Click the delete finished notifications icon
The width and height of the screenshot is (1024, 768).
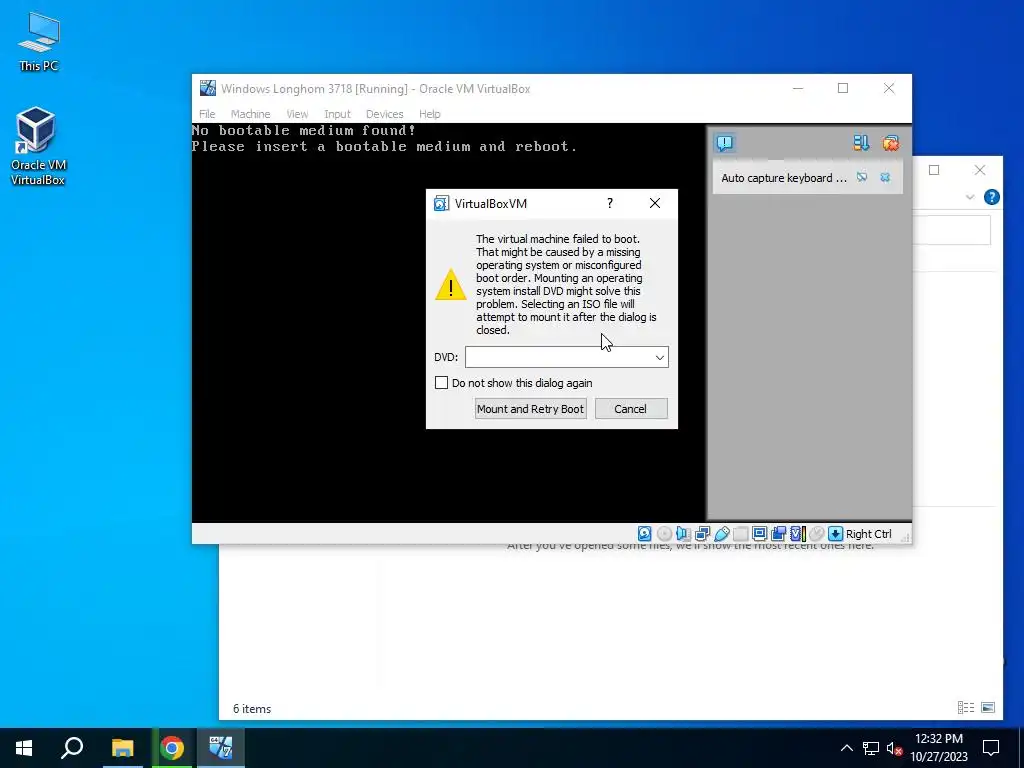pyautogui.click(x=890, y=142)
